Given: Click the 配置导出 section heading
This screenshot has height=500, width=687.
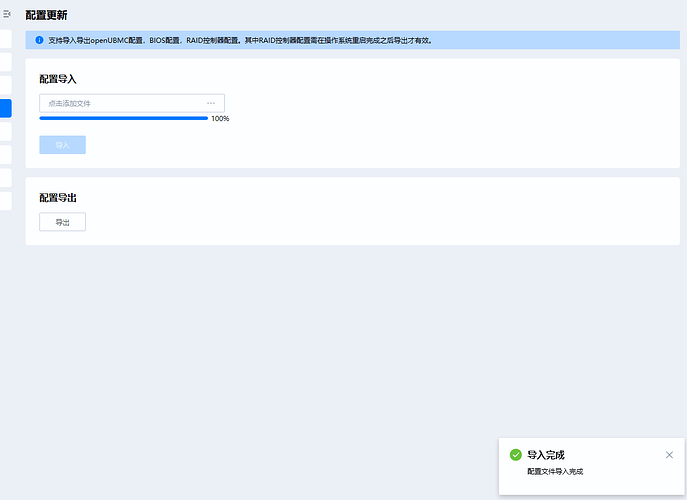Looking at the screenshot, I should pos(58,198).
